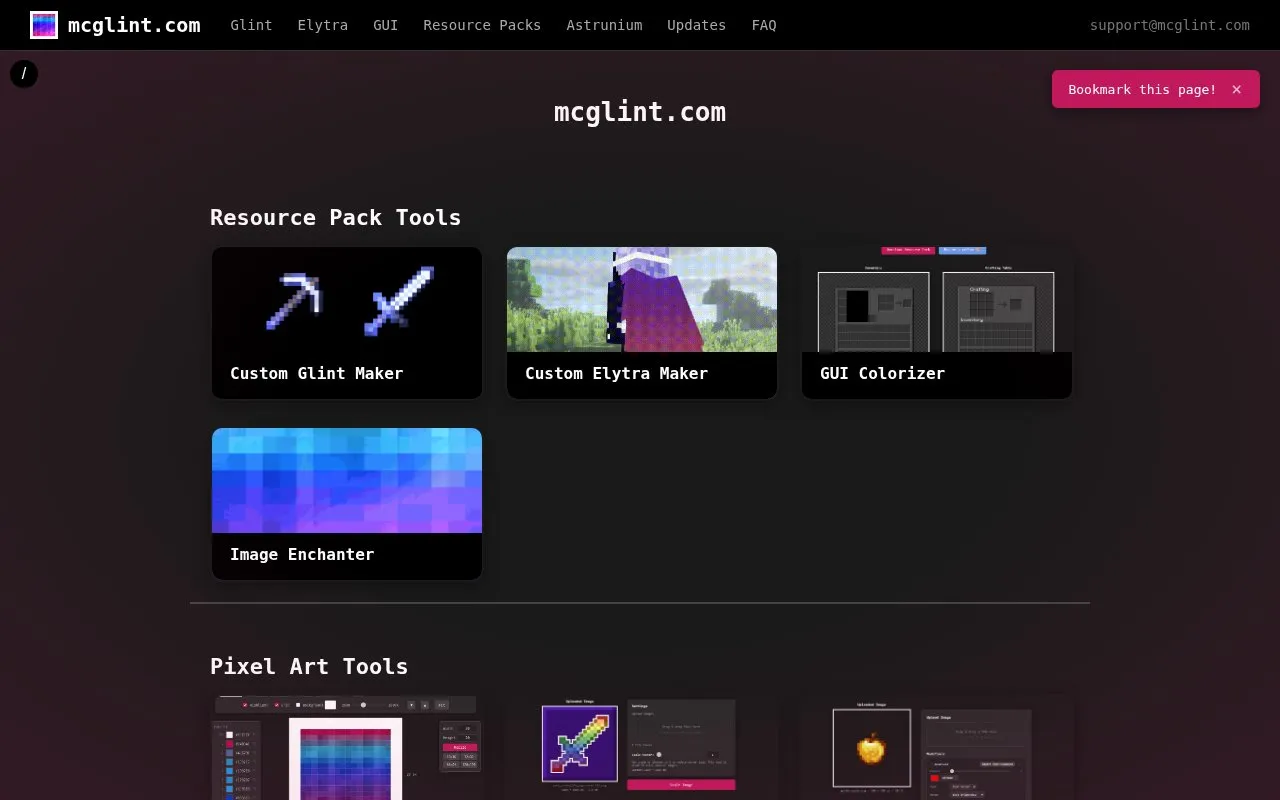Open the Updates page link
1280x800 pixels.
(x=697, y=25)
